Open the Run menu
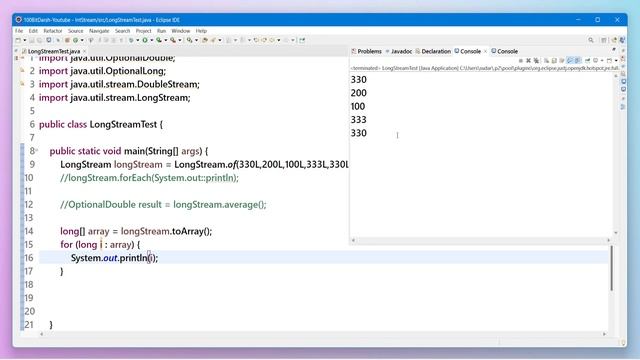Image resolution: width=640 pixels, height=360 pixels. pyautogui.click(x=162, y=31)
